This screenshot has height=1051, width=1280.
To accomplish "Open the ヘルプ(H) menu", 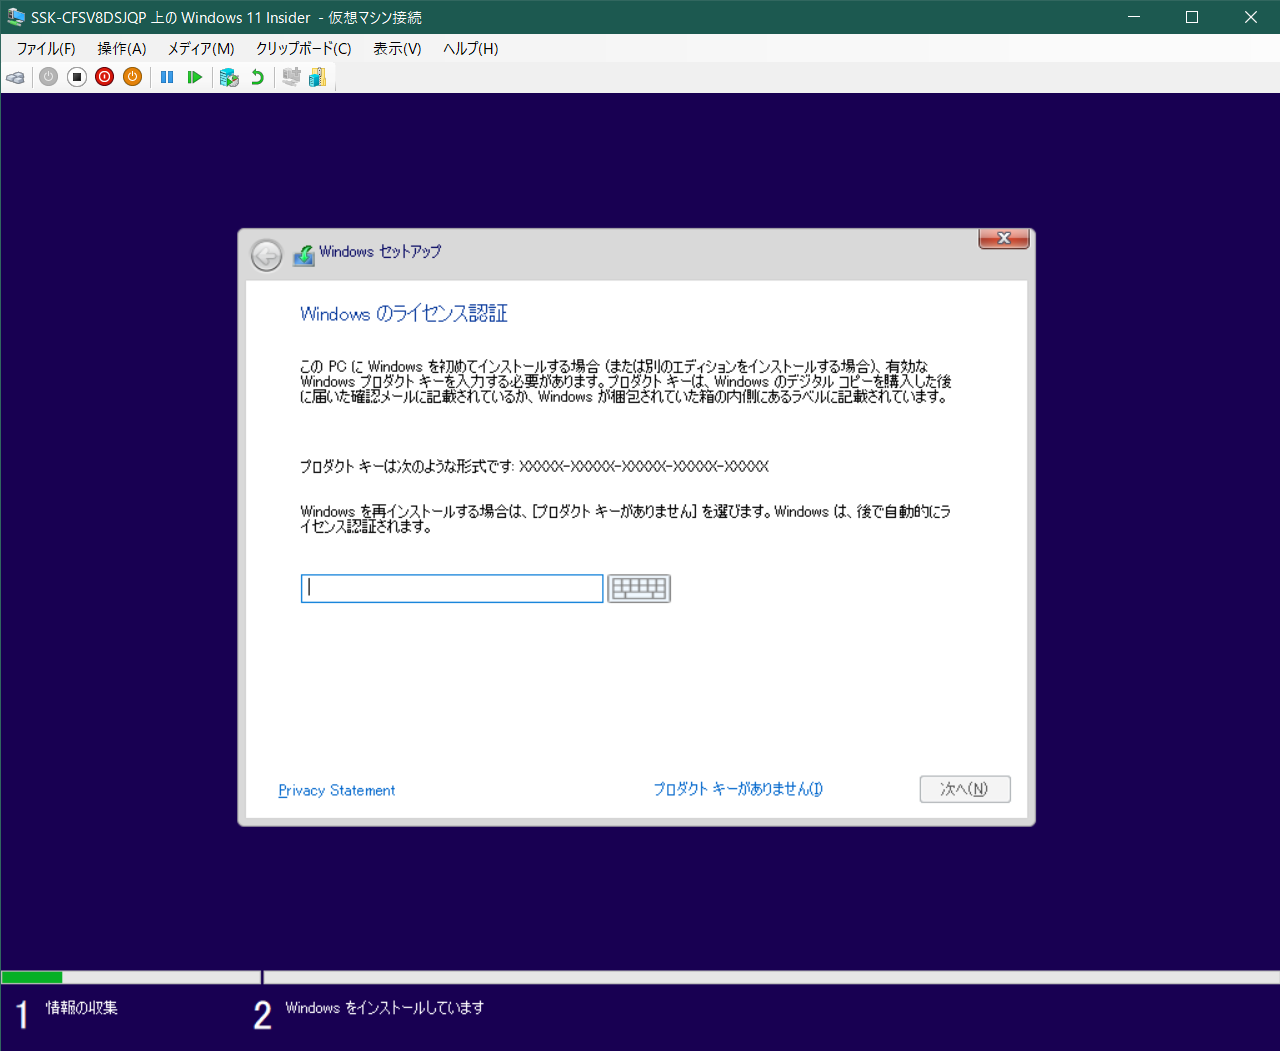I will click(x=471, y=48).
